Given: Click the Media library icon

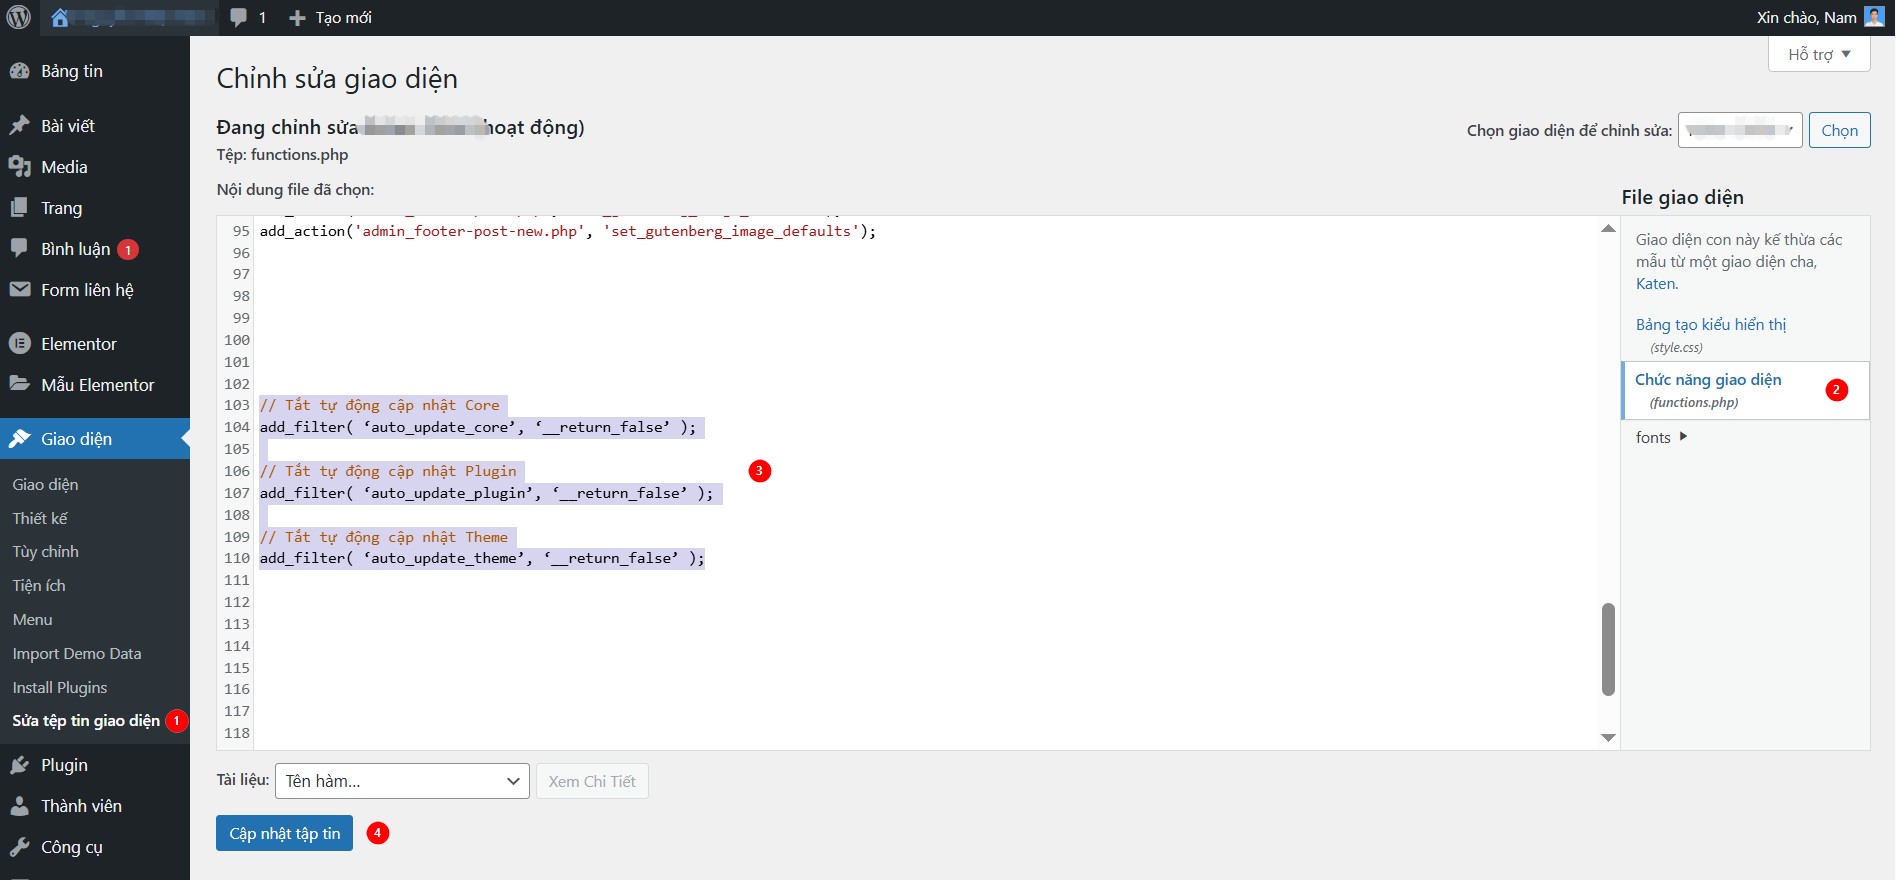Looking at the screenshot, I should (20, 167).
